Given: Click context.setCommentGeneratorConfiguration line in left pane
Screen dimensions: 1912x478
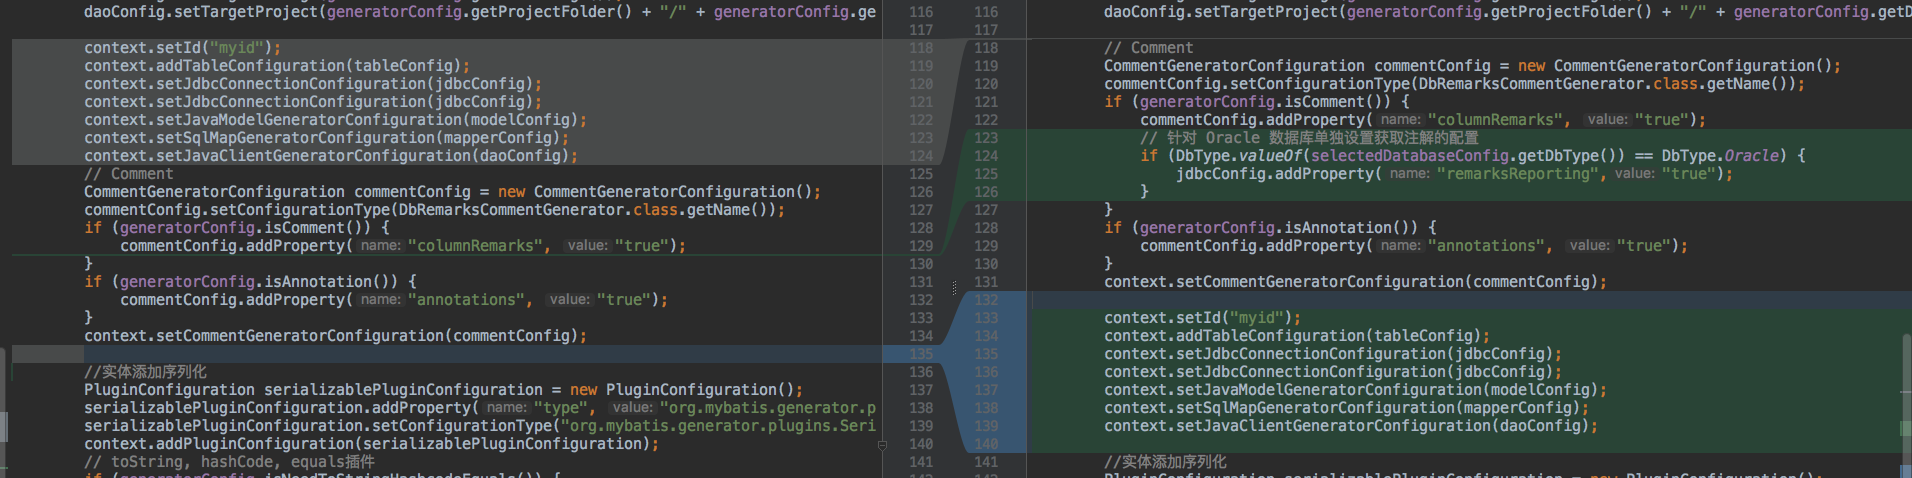Looking at the screenshot, I should [x=335, y=336].
